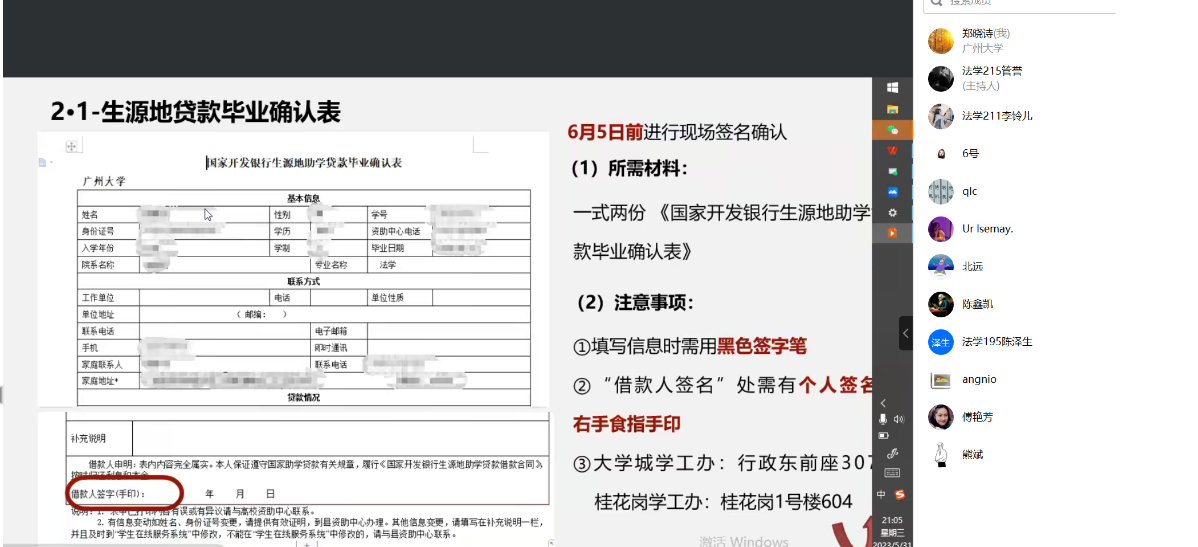Viewport: 1198px width, 547px height.
Task: Toggle the 中 Chinese input mode indicator
Action: pyautogui.click(x=881, y=494)
